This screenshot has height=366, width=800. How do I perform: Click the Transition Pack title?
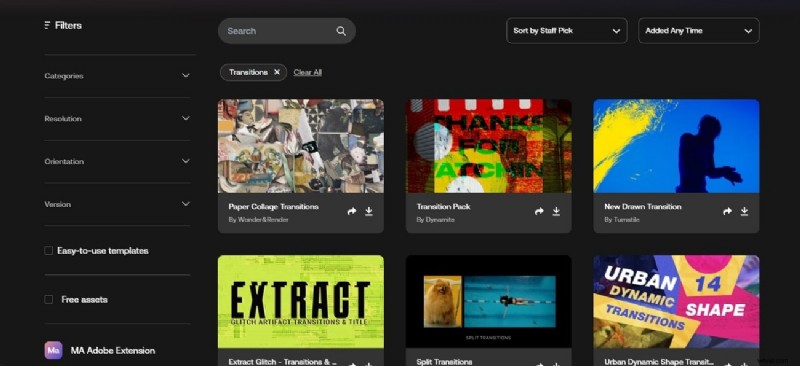(443, 207)
